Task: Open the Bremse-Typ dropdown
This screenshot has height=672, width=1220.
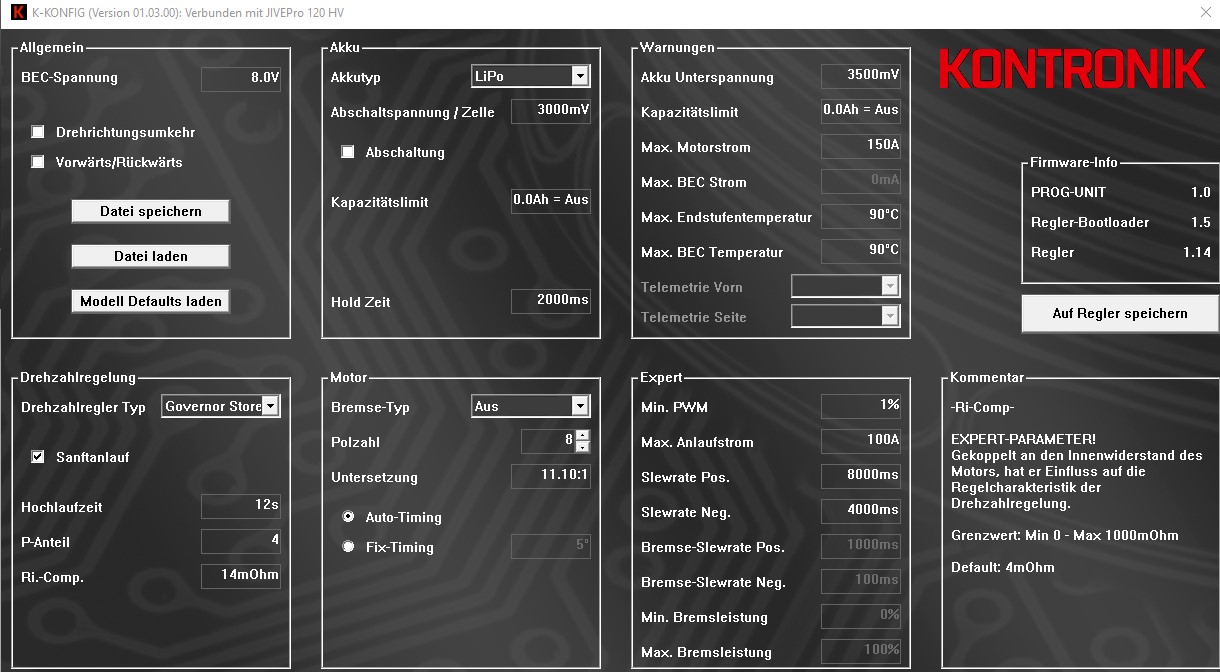Action: [x=580, y=407]
